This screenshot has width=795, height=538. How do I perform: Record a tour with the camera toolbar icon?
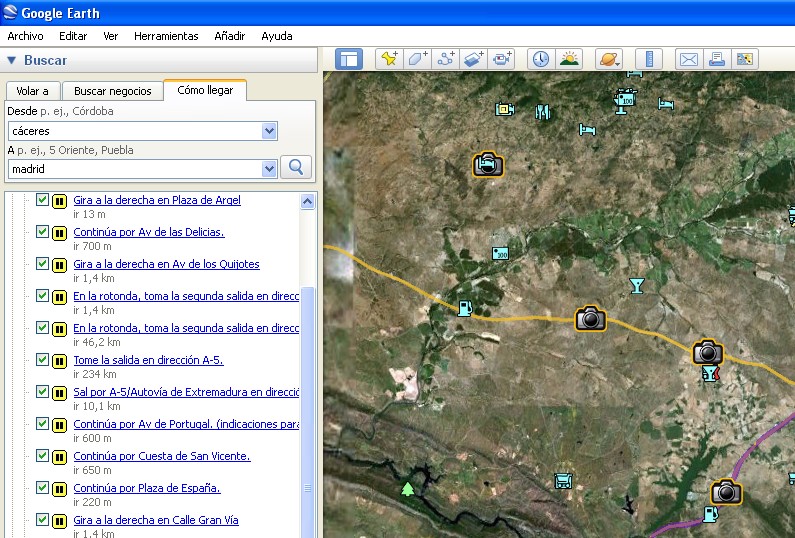point(501,59)
